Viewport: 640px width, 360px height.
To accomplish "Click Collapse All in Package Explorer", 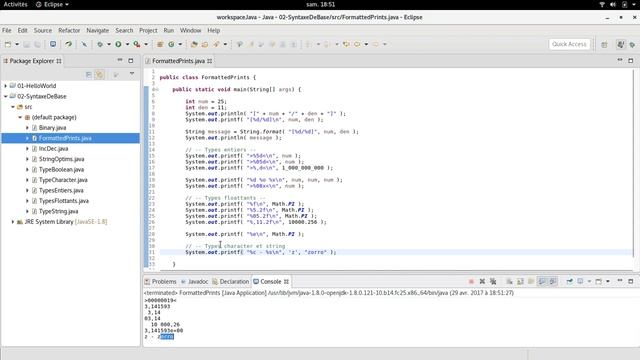I will pos(89,74).
